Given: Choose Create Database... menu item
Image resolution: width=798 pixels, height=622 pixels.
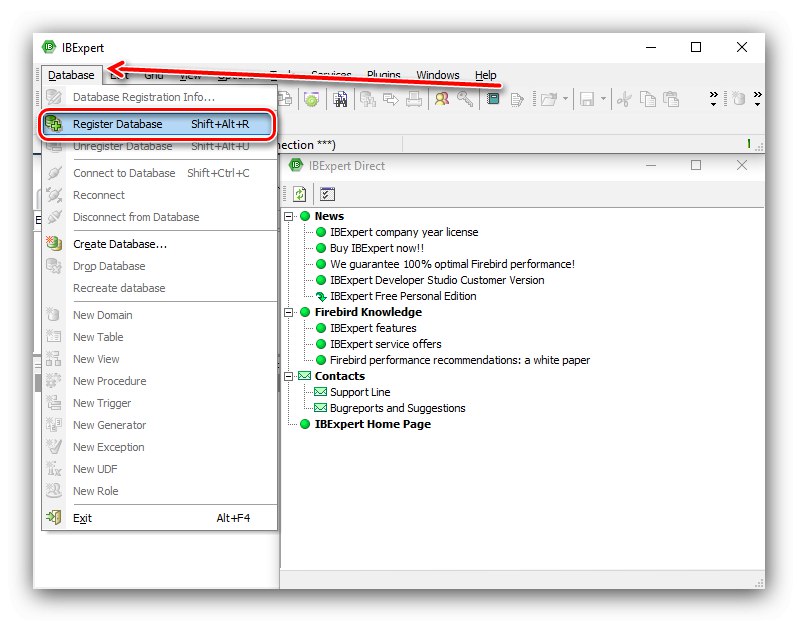Looking at the screenshot, I should click(x=160, y=244).
